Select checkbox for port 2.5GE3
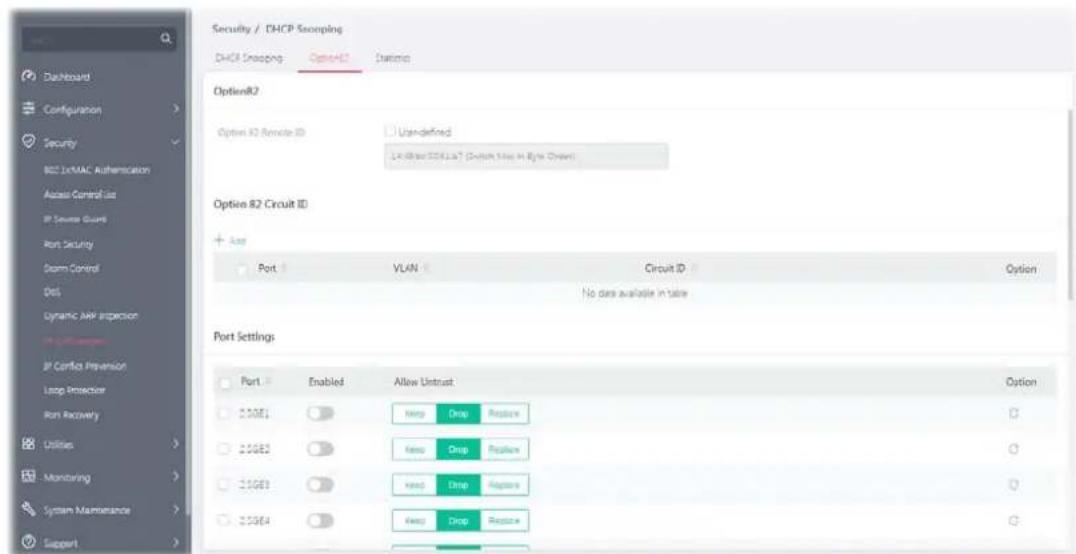This screenshot has height=554, width=1076. point(226,484)
